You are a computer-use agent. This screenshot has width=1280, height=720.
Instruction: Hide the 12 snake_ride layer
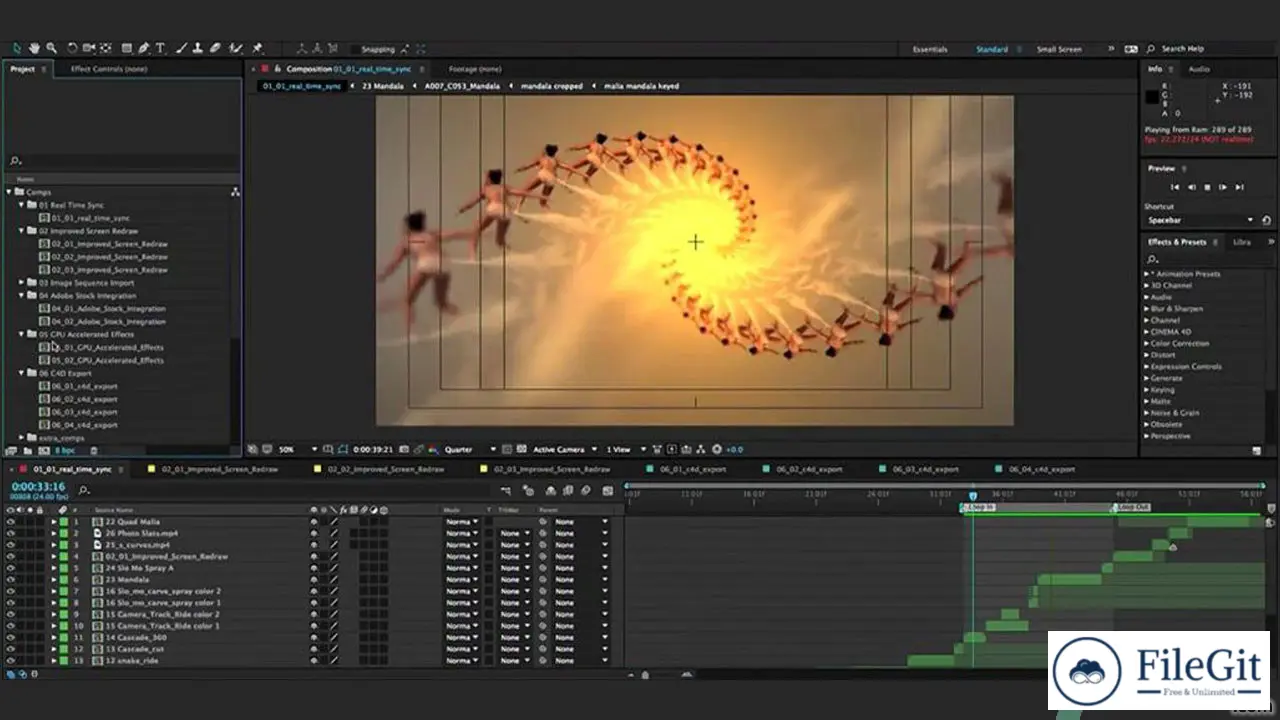click(10, 660)
